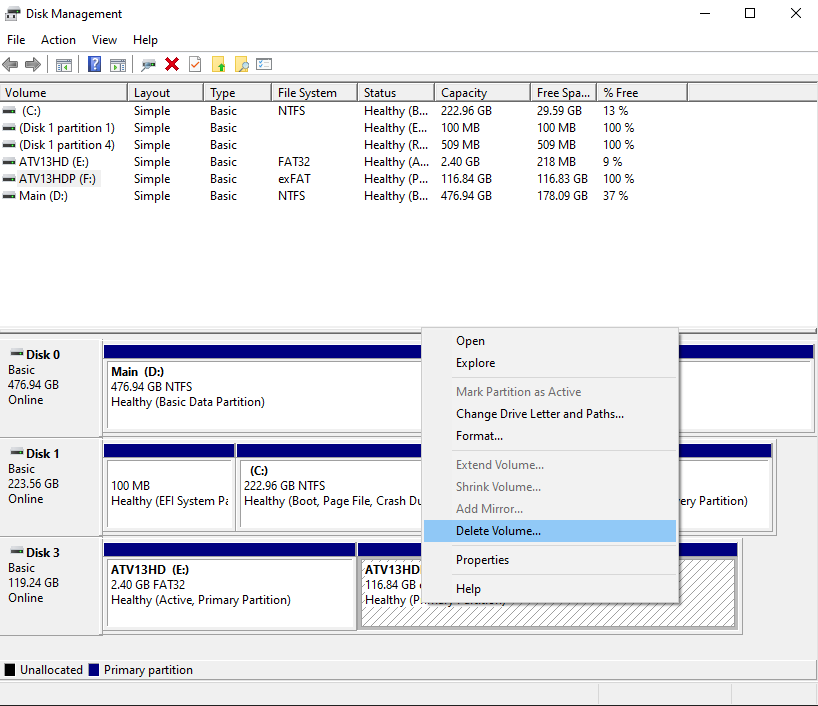818x706 pixels.
Task: Click the checkmark document toolbar icon
Action: click(193, 64)
